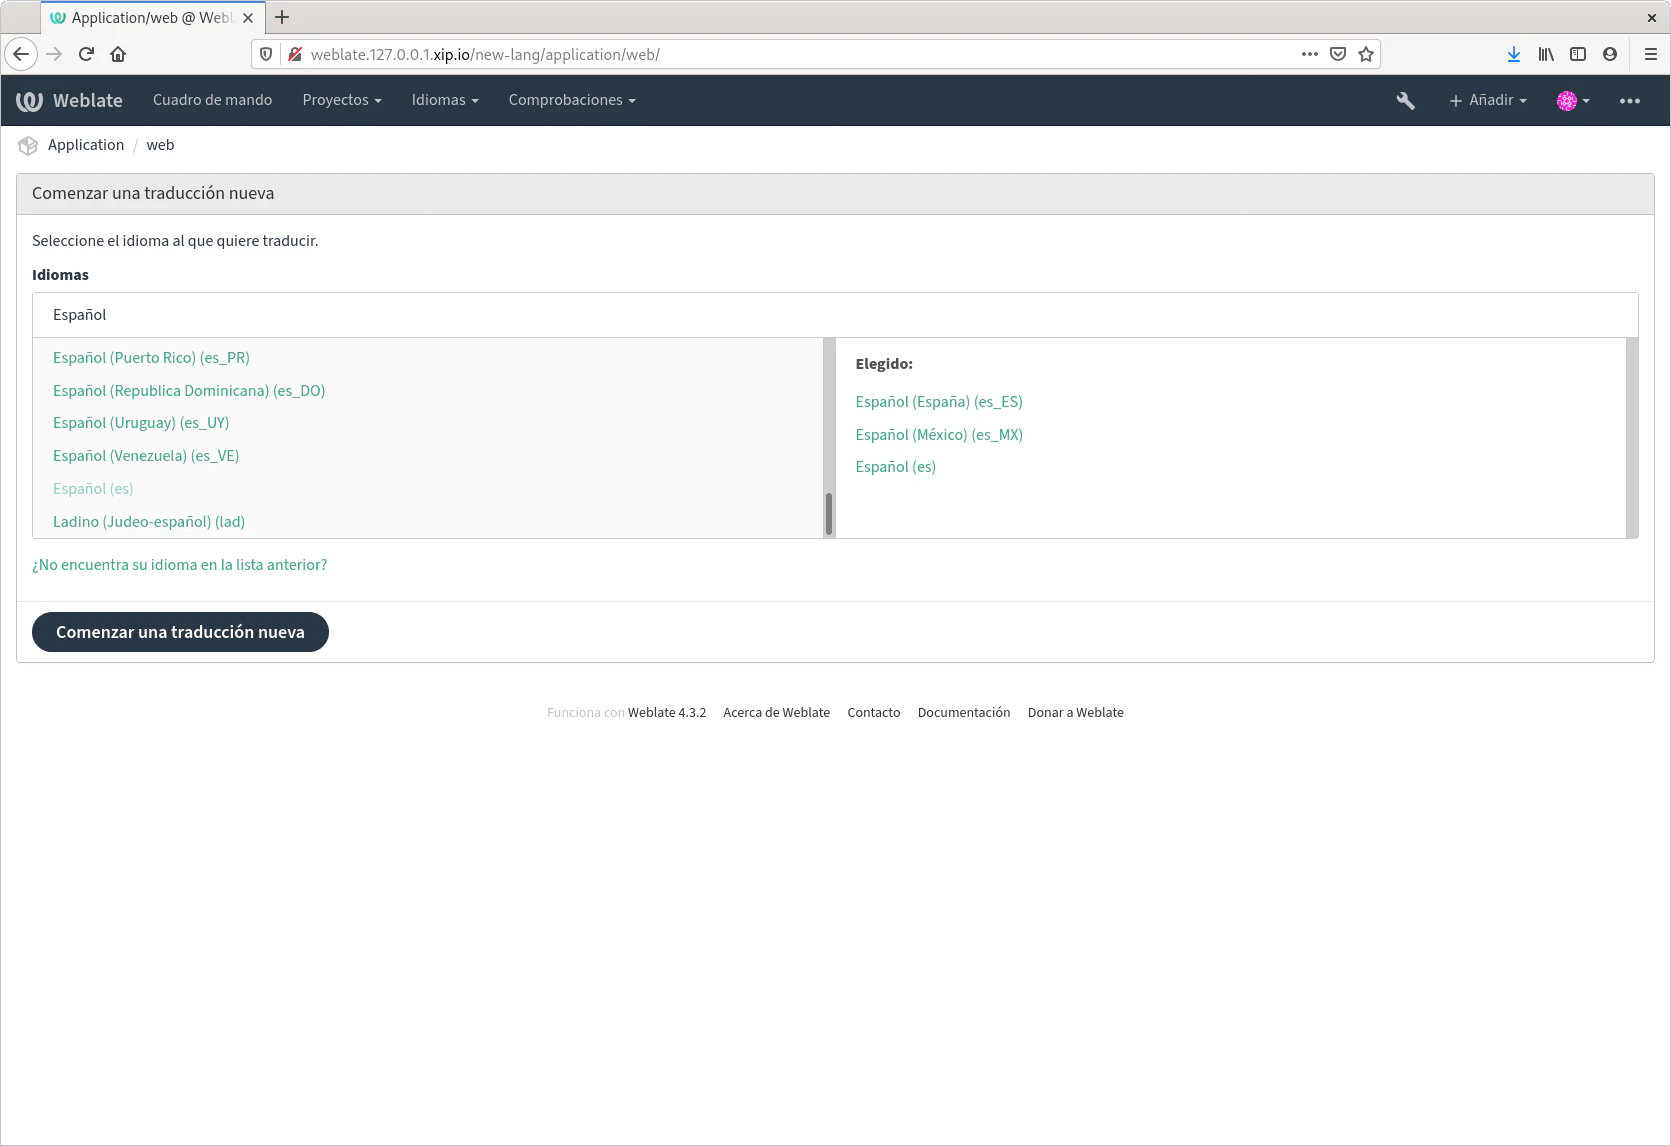Open the Añadir dropdown menu
The width and height of the screenshot is (1671, 1146).
[1488, 101]
